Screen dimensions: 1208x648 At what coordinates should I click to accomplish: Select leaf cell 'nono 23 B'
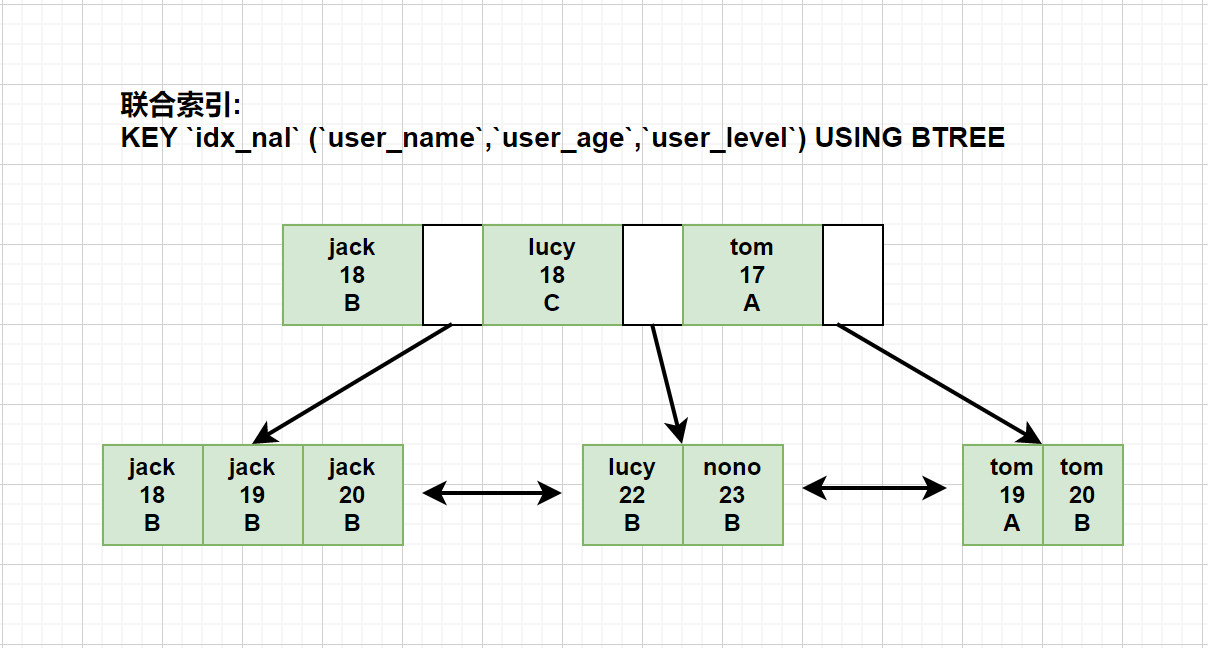coord(732,495)
